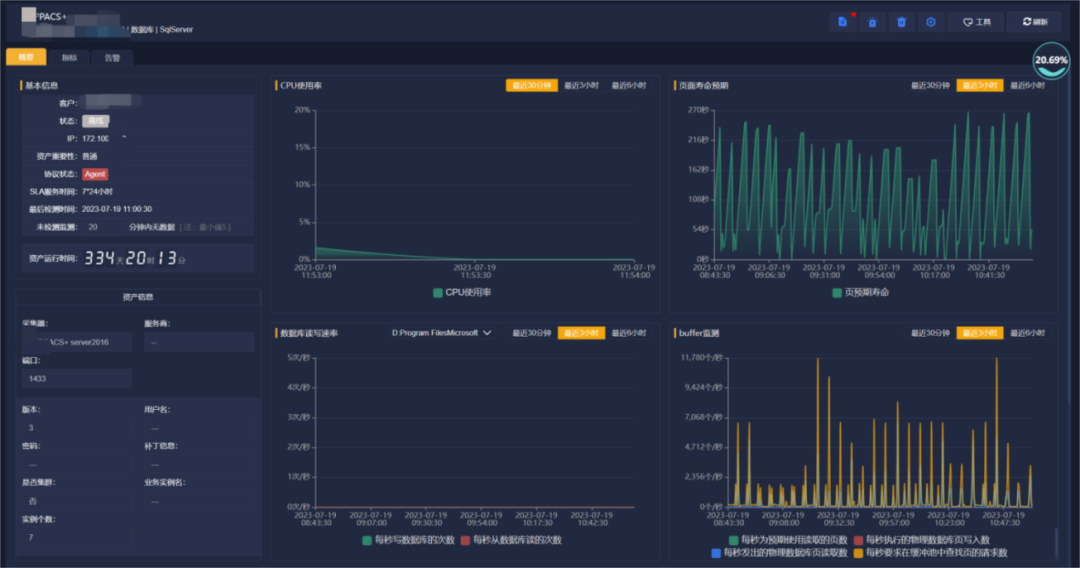The width and height of the screenshot is (1080, 568).
Task: Select 最近3小时 for buffer监测 chart
Action: pyautogui.click(x=979, y=333)
